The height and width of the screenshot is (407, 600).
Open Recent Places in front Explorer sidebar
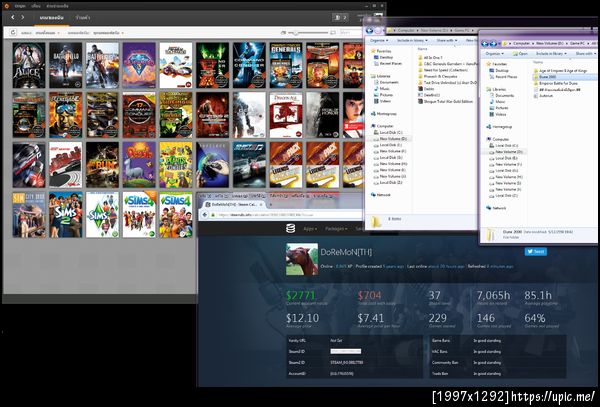502,77
